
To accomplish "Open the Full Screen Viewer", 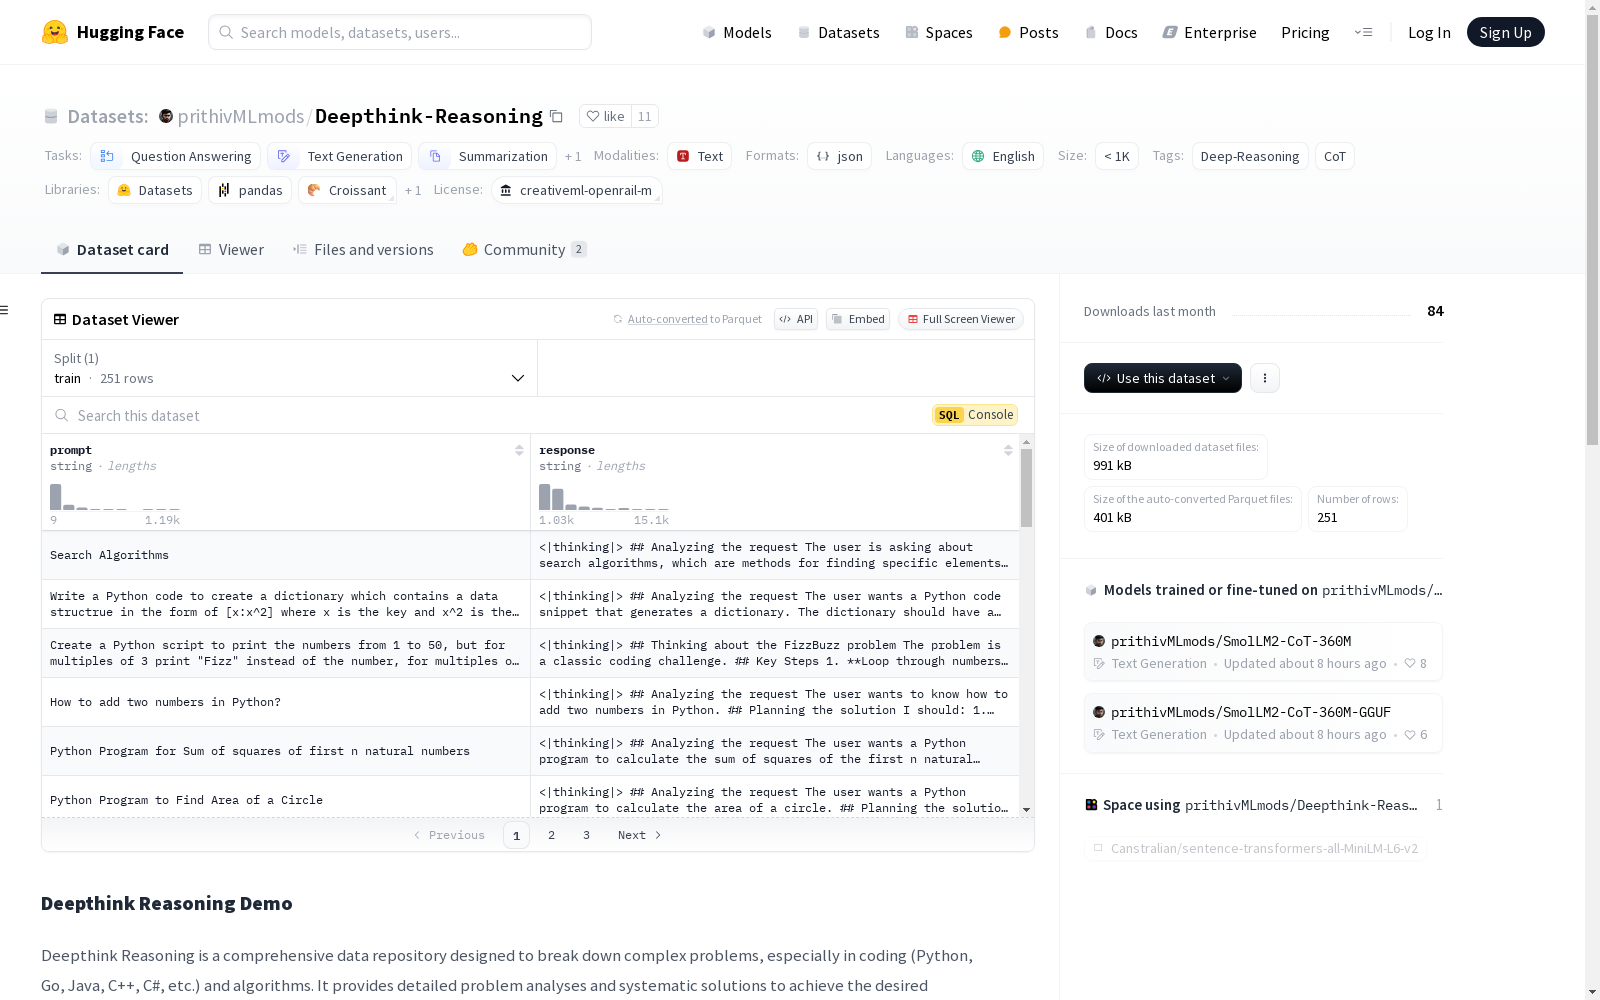I will [961, 319].
